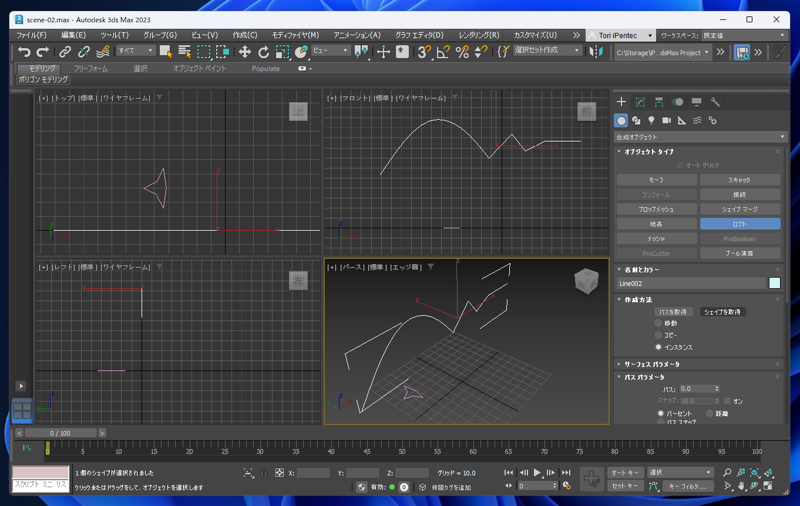Click the viewport layout tab icon
This screenshot has height=506, width=800.
(22, 410)
